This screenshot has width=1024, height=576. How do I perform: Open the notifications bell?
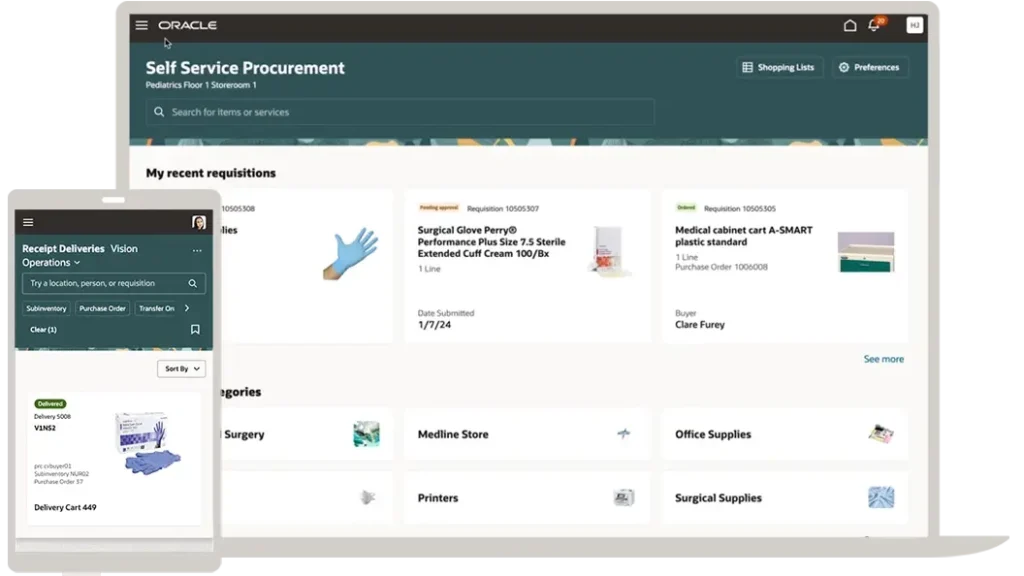[x=874, y=25]
